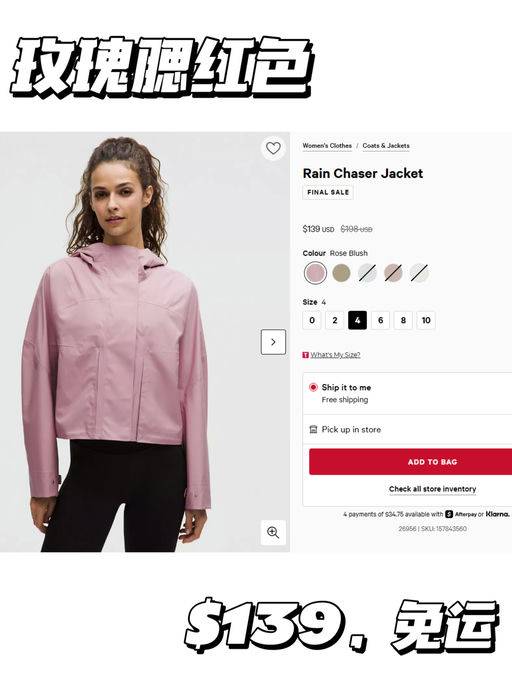Open the Women's Clothes breadcrumb

coord(327,145)
